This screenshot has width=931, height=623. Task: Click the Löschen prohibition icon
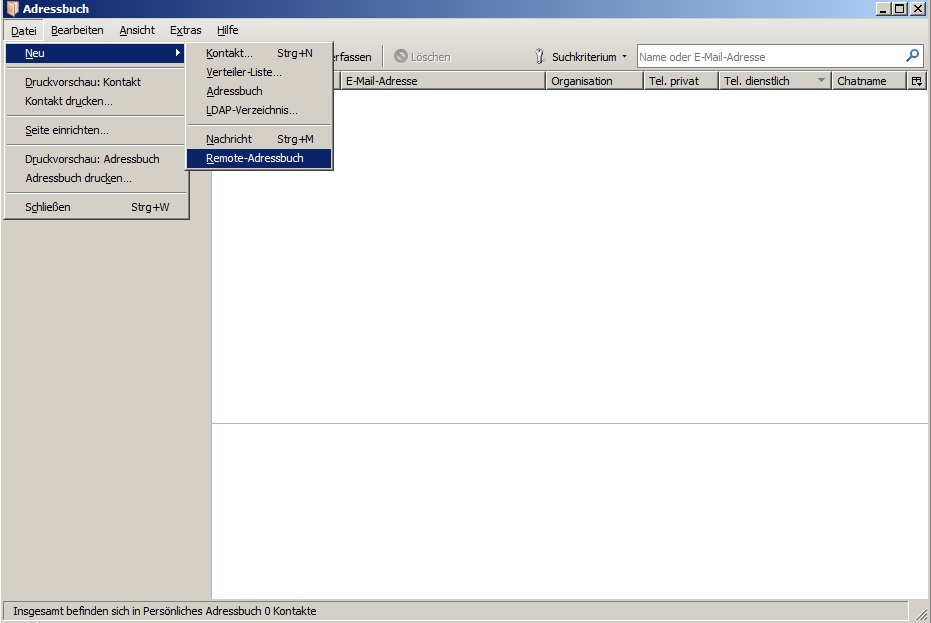coord(401,56)
